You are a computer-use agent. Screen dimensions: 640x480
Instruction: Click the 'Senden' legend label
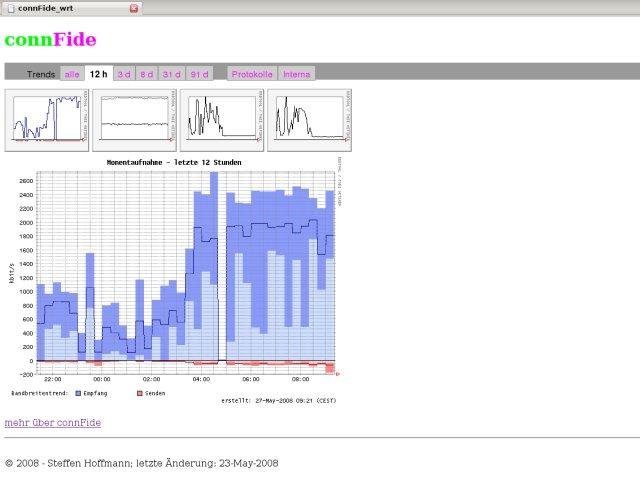coord(155,393)
